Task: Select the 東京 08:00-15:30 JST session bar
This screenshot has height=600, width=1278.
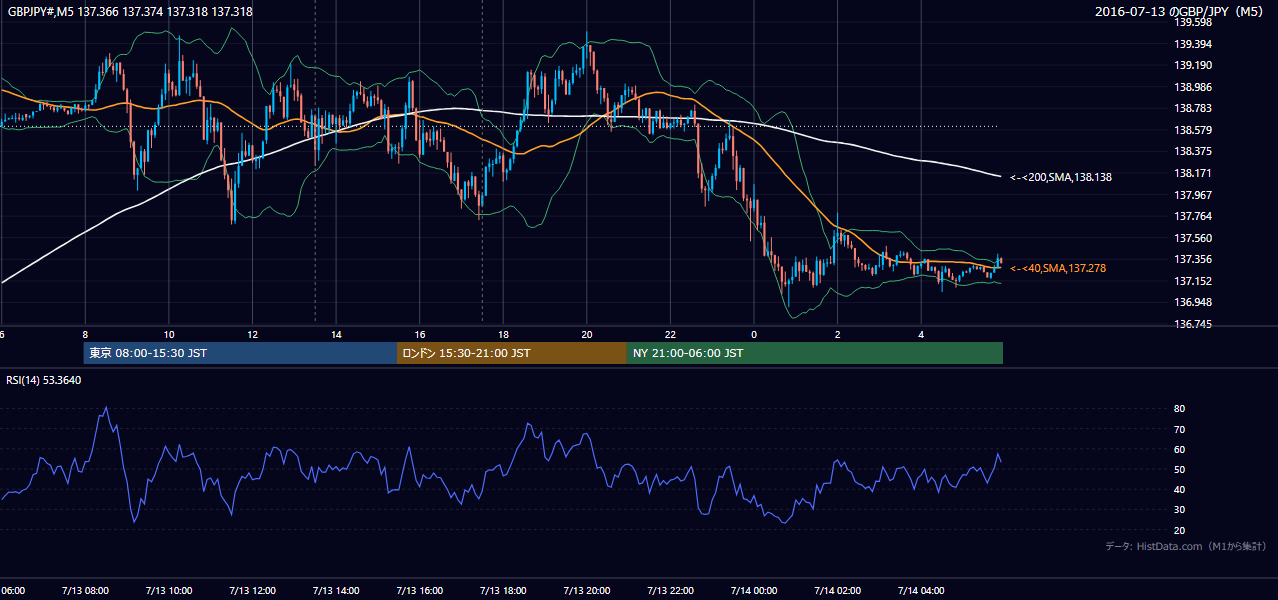Action: coord(240,353)
